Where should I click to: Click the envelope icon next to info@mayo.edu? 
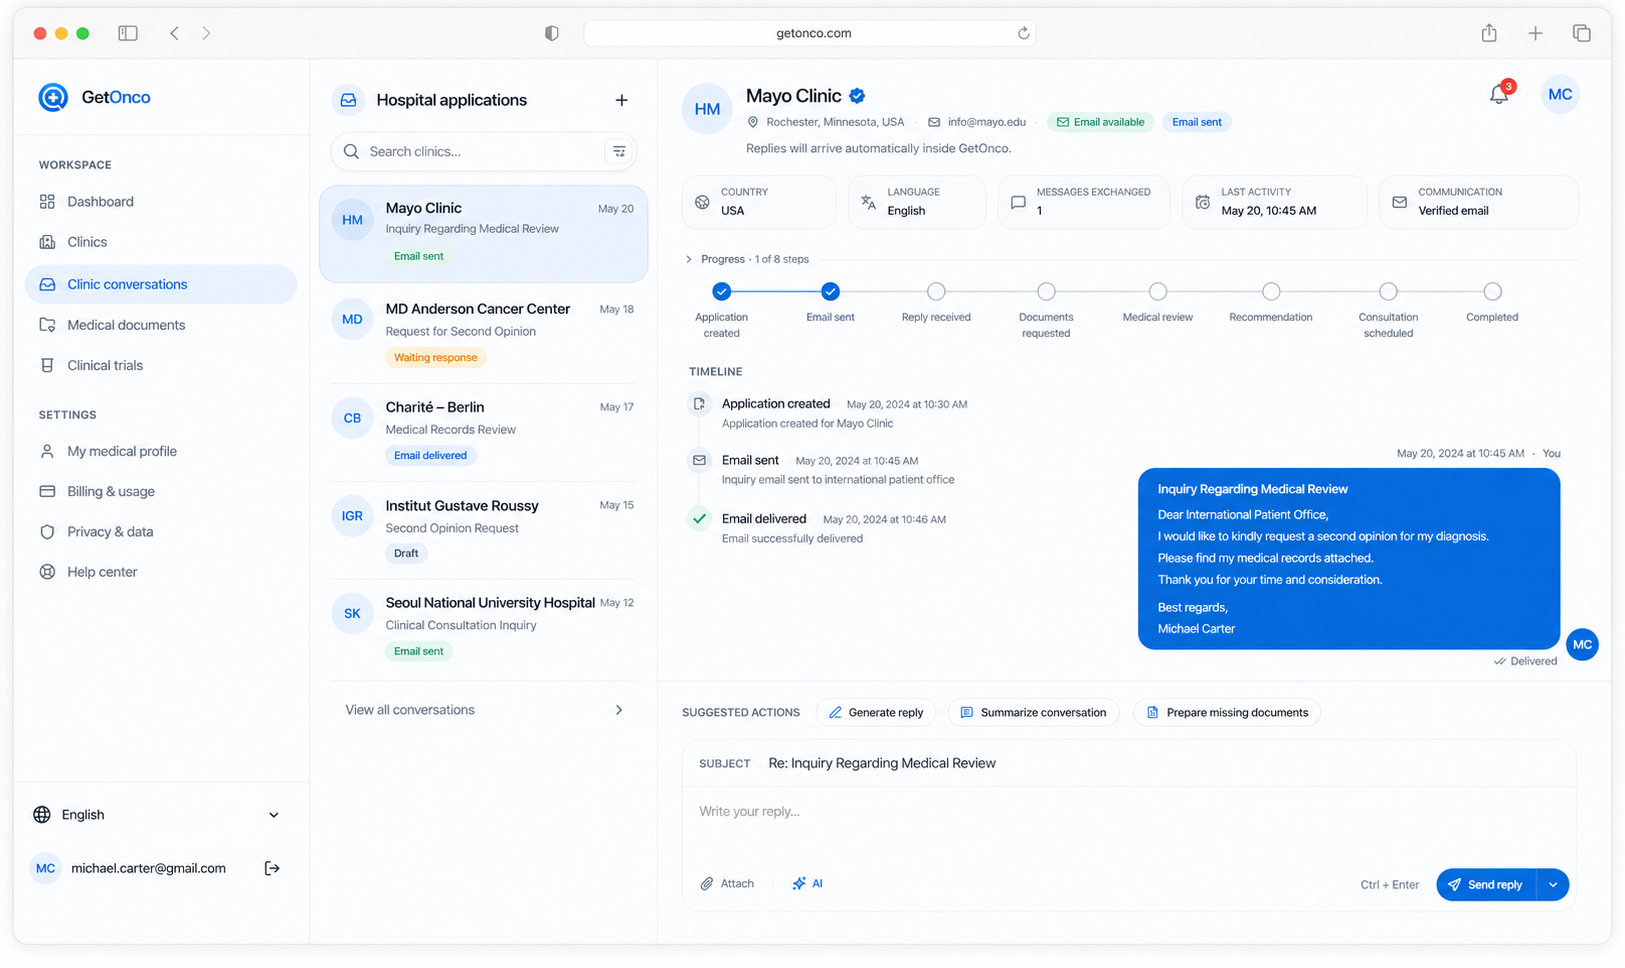point(934,122)
